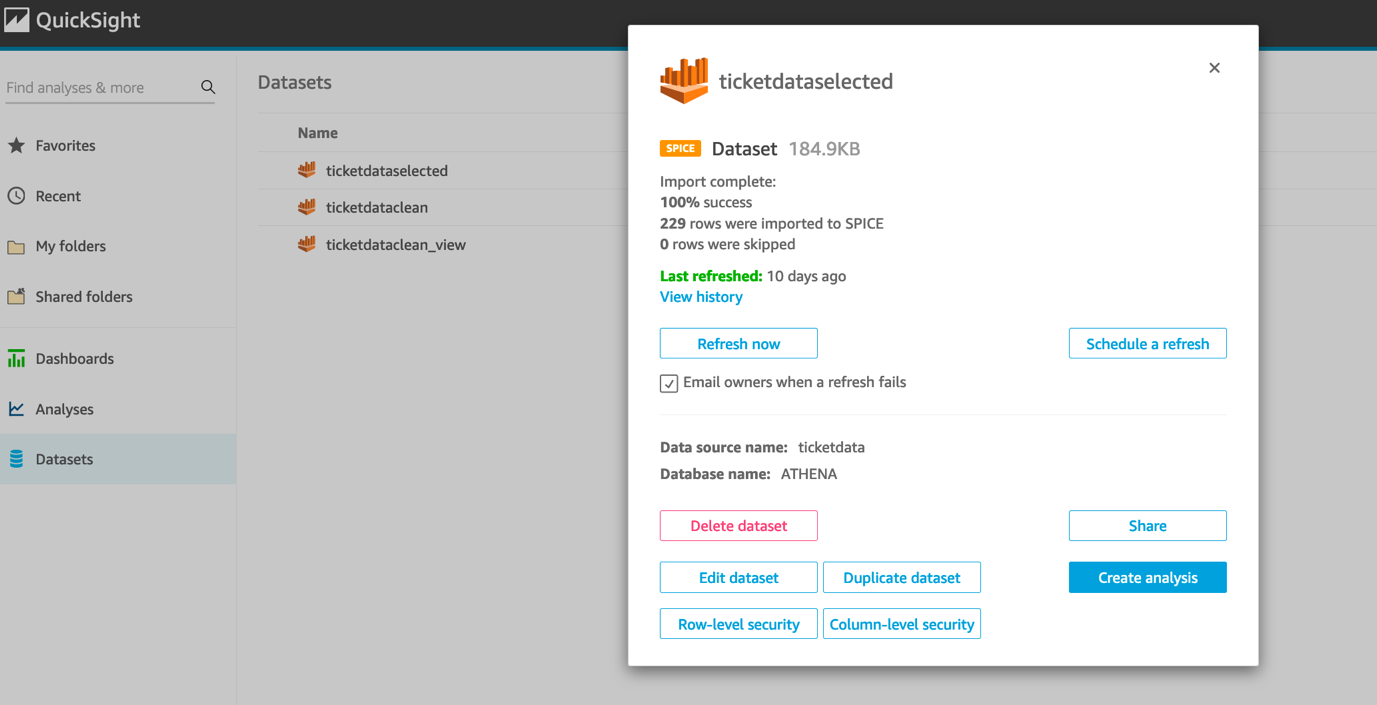Uncheck Email owners when a refresh fails
The height and width of the screenshot is (705, 1377).
(x=669, y=383)
